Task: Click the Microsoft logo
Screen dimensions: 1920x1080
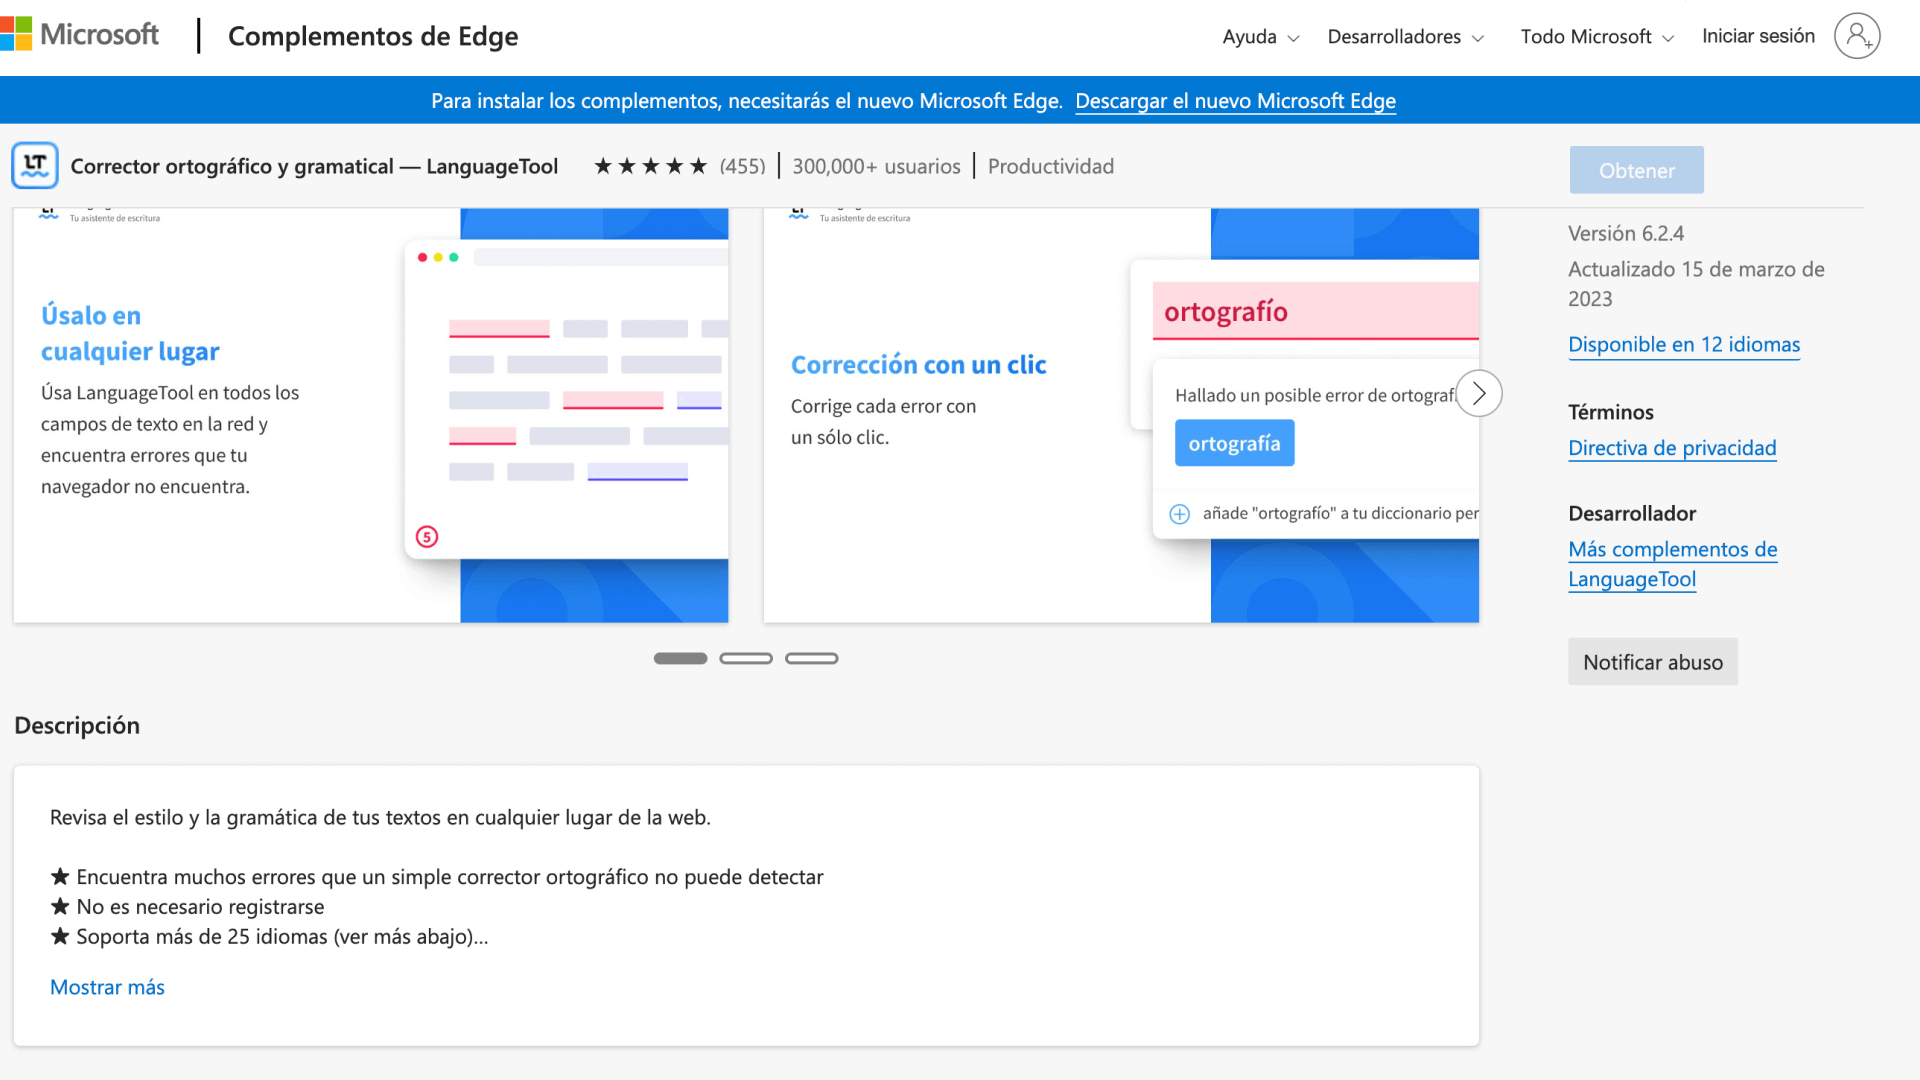Action: (x=80, y=35)
